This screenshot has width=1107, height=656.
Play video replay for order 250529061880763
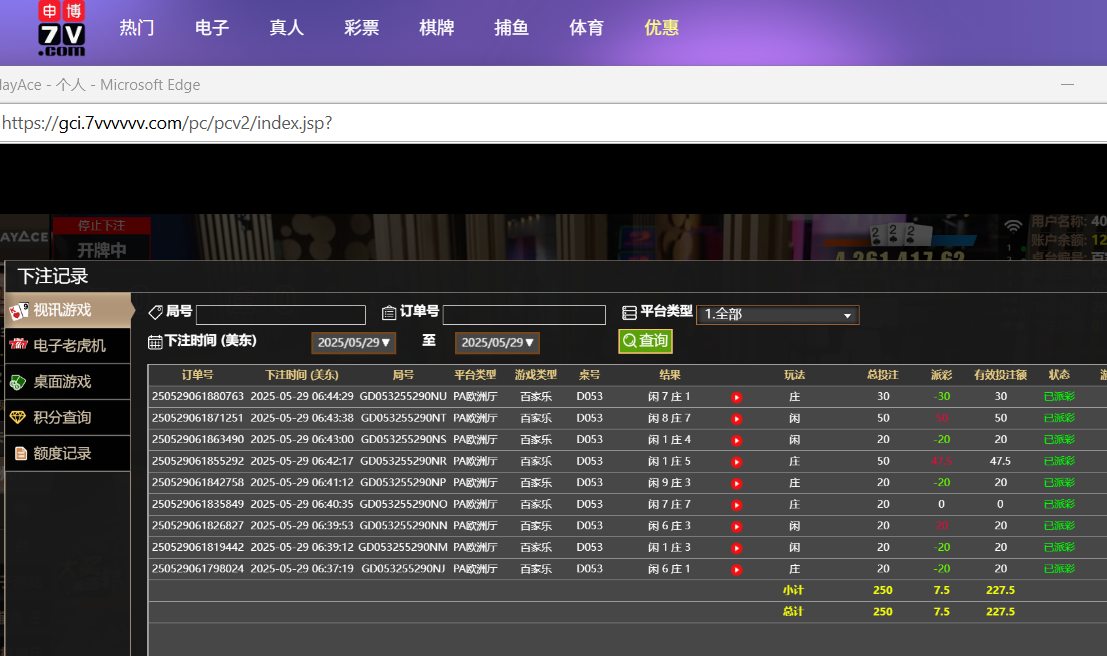(737, 397)
